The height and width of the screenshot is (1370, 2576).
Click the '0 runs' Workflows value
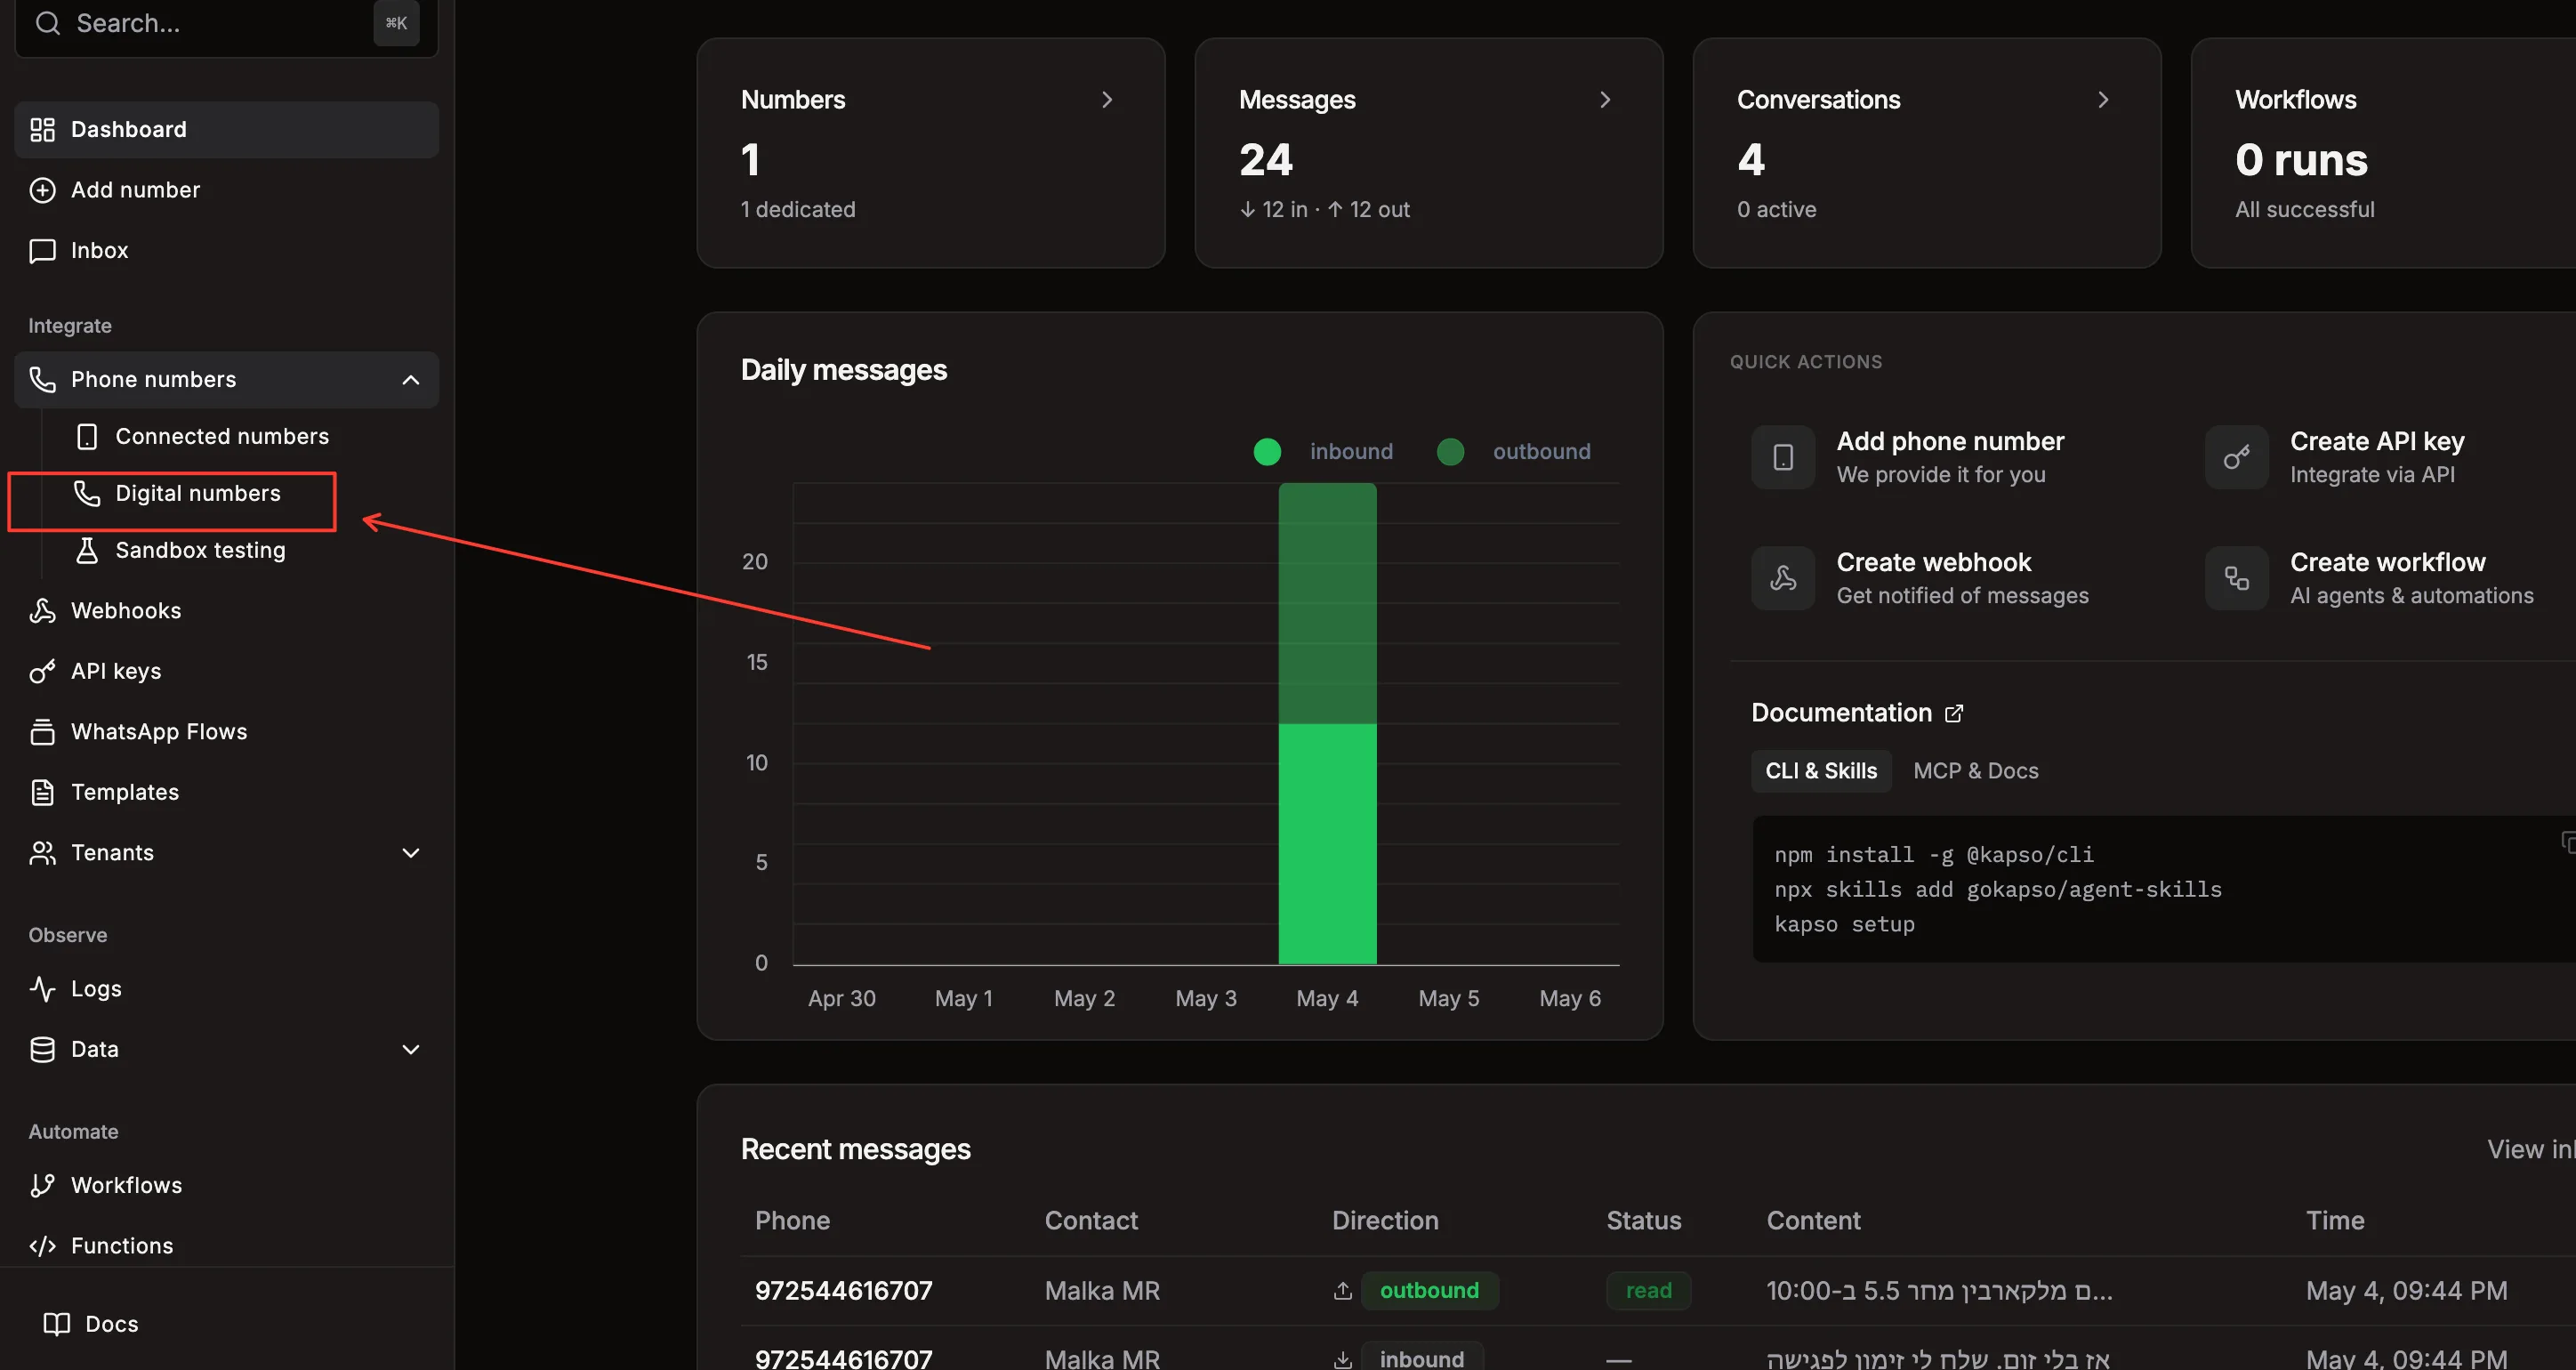click(x=2301, y=160)
